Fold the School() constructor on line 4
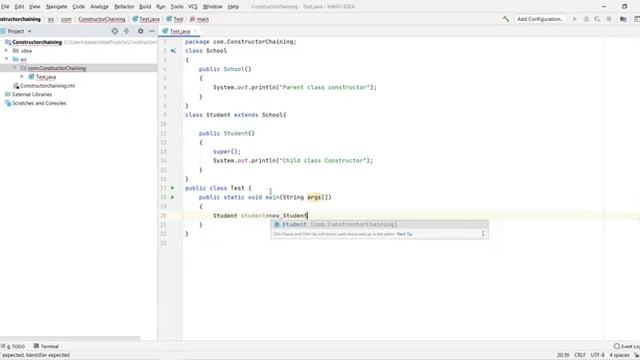The width and height of the screenshot is (640, 360). (x=182, y=69)
